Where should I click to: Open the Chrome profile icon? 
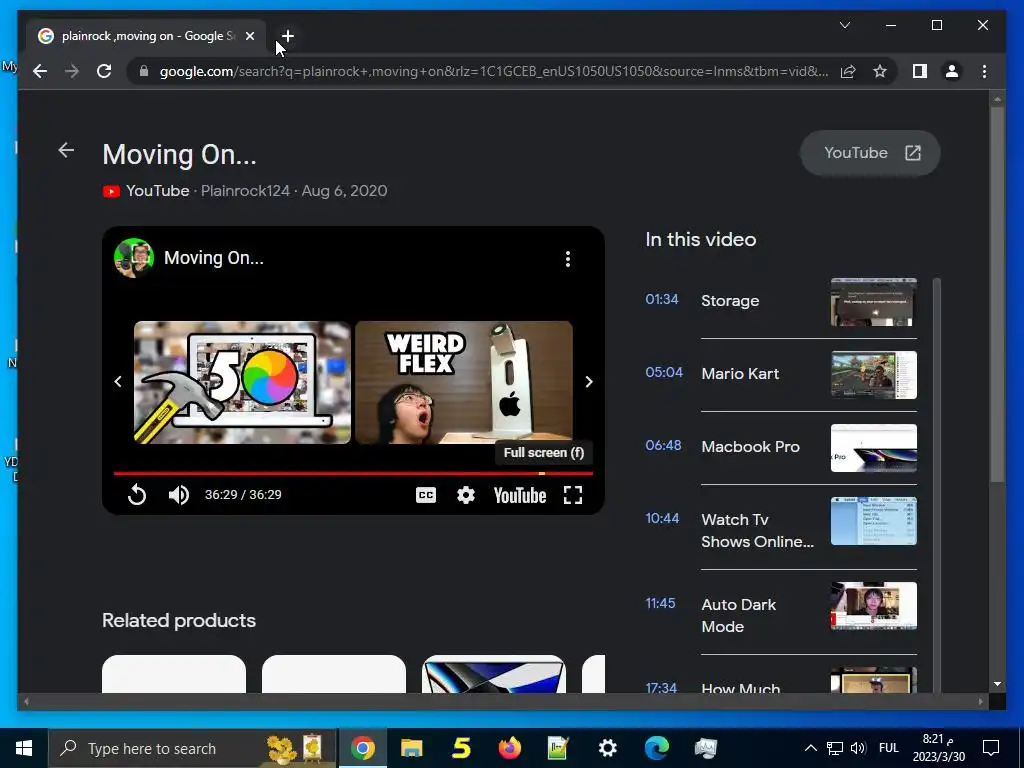(952, 71)
